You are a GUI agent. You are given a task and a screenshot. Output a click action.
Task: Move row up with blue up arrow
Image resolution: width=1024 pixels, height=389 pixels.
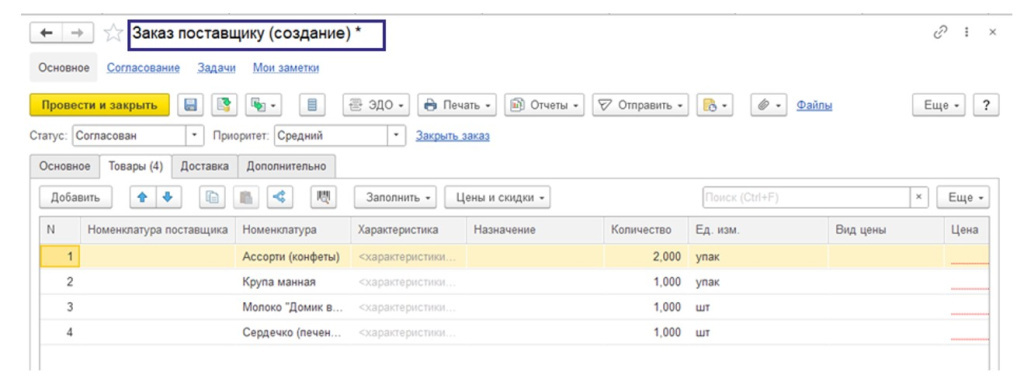click(142, 197)
